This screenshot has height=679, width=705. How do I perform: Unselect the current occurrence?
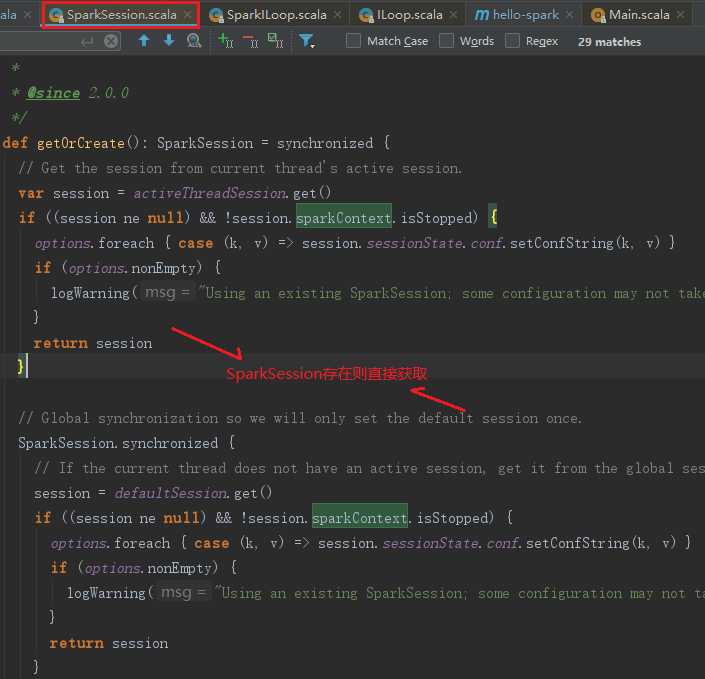251,41
